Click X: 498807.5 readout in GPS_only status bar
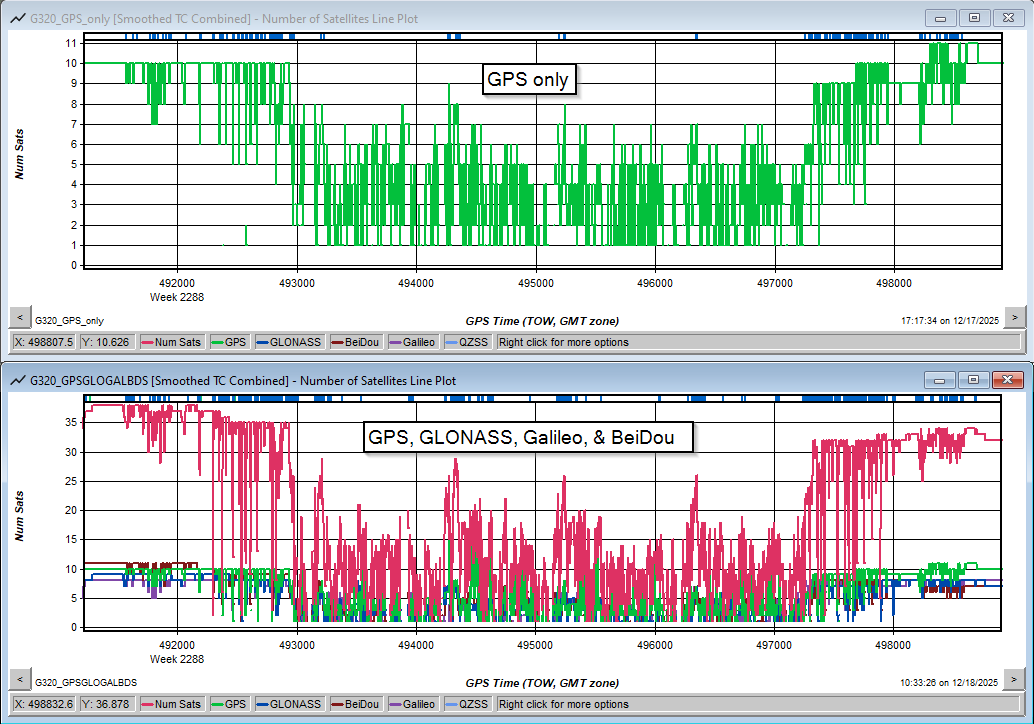Image resolution: width=1034 pixels, height=724 pixels. coord(45,342)
